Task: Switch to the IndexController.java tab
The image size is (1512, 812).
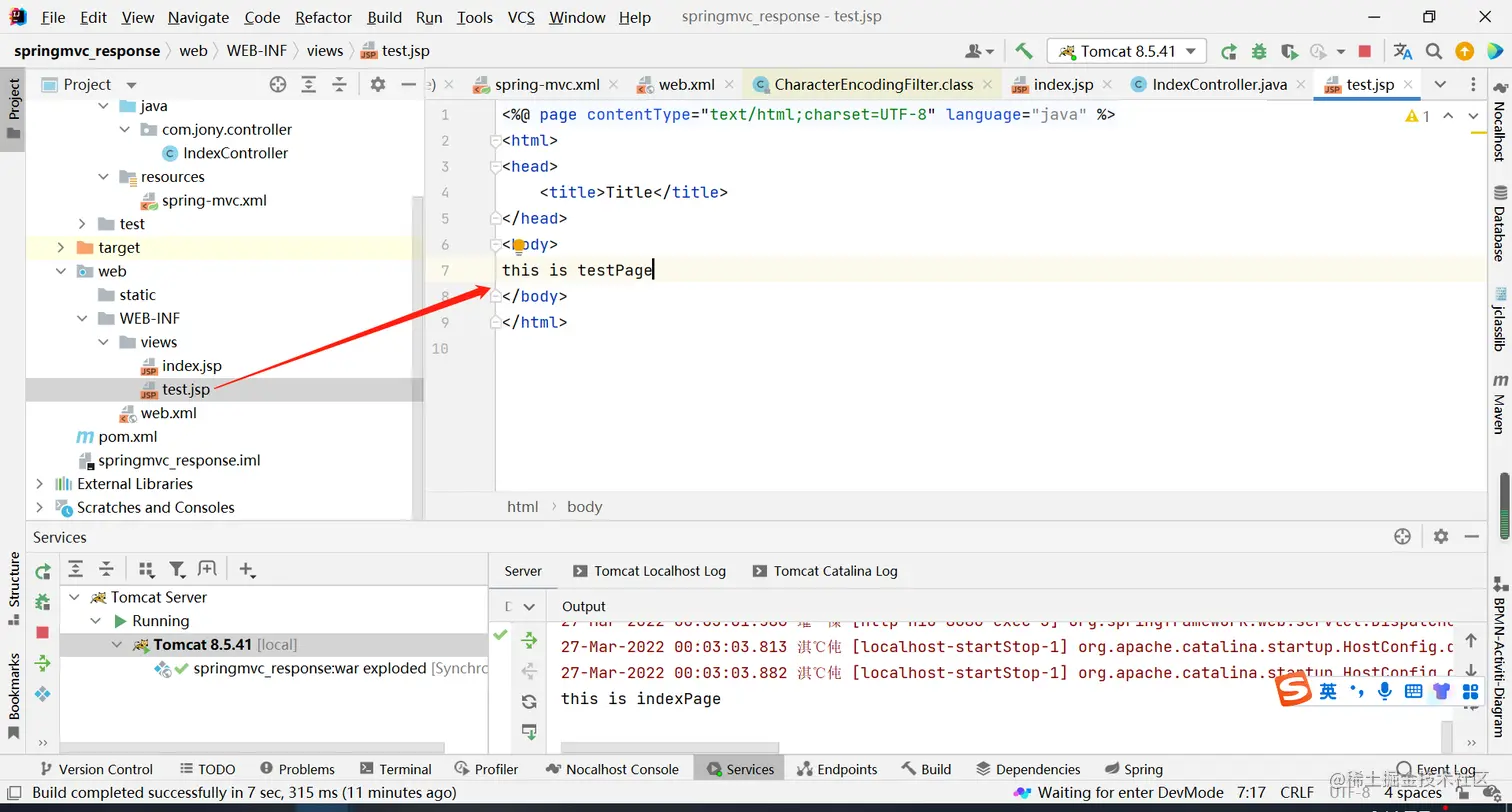Action: [1219, 84]
